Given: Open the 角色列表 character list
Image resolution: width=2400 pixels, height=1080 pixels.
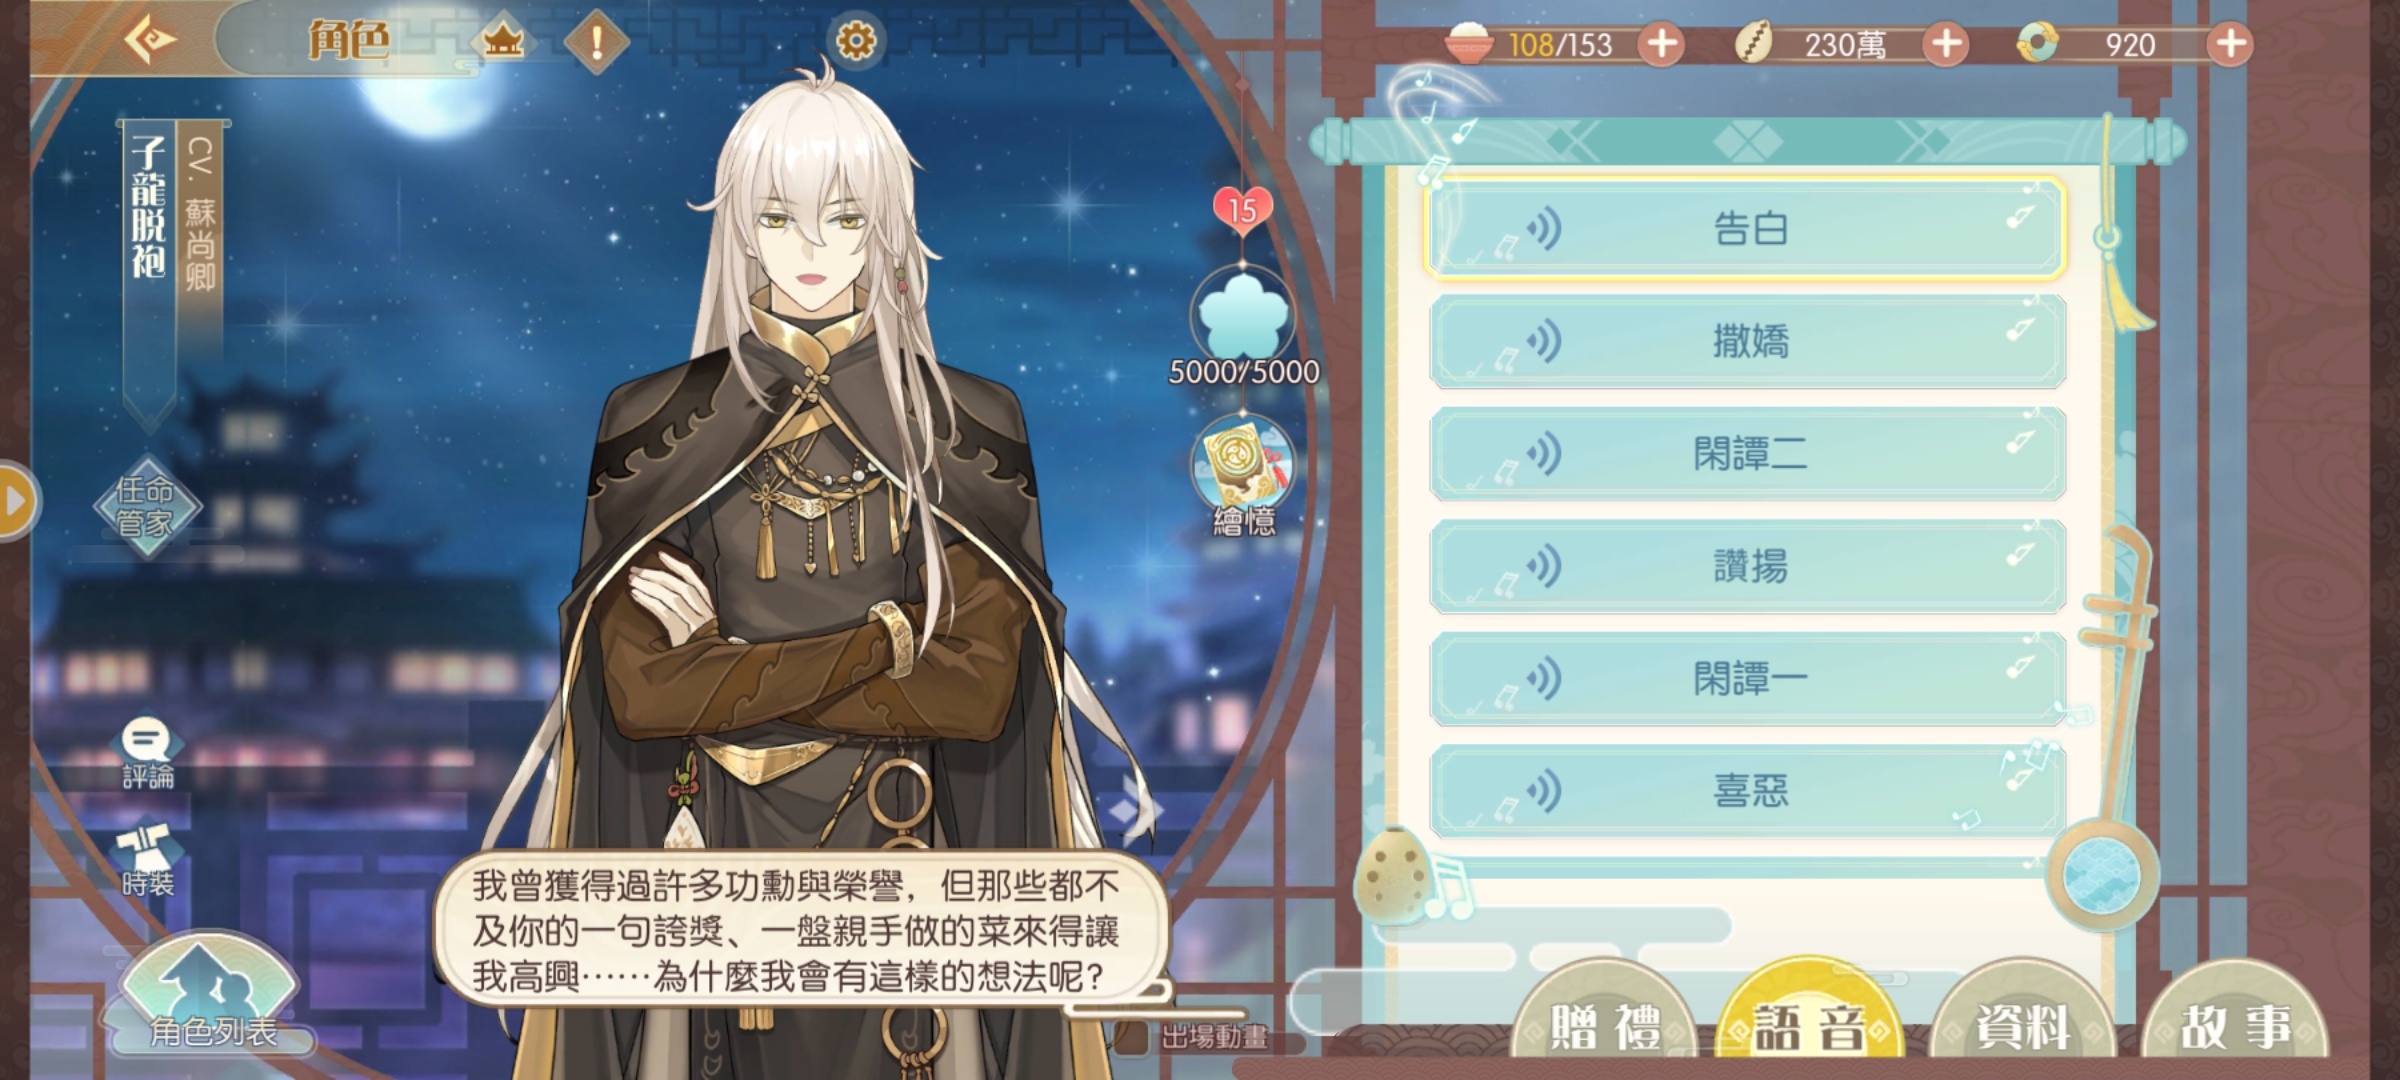Looking at the screenshot, I should [210, 996].
